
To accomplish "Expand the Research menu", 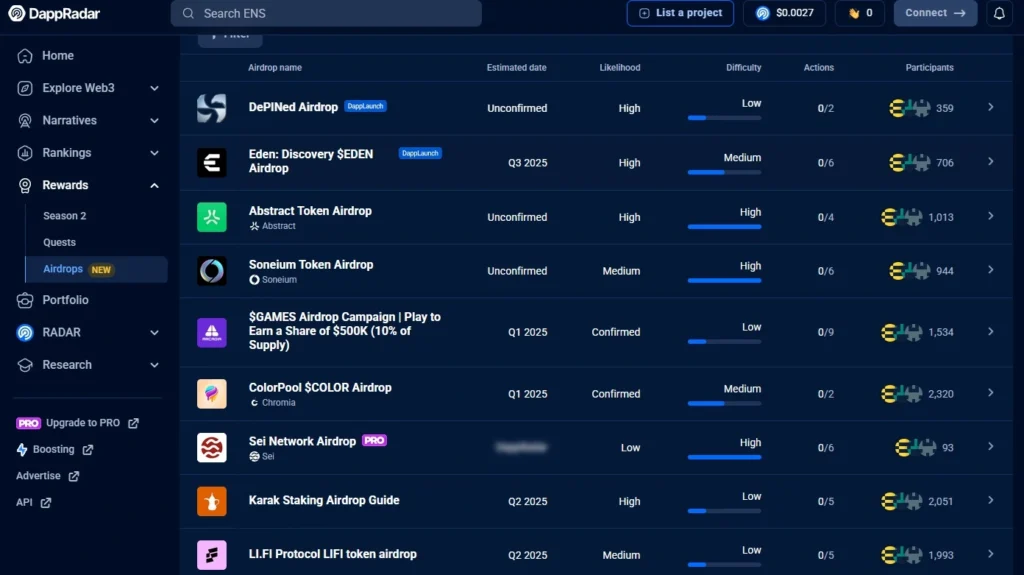I will point(154,365).
